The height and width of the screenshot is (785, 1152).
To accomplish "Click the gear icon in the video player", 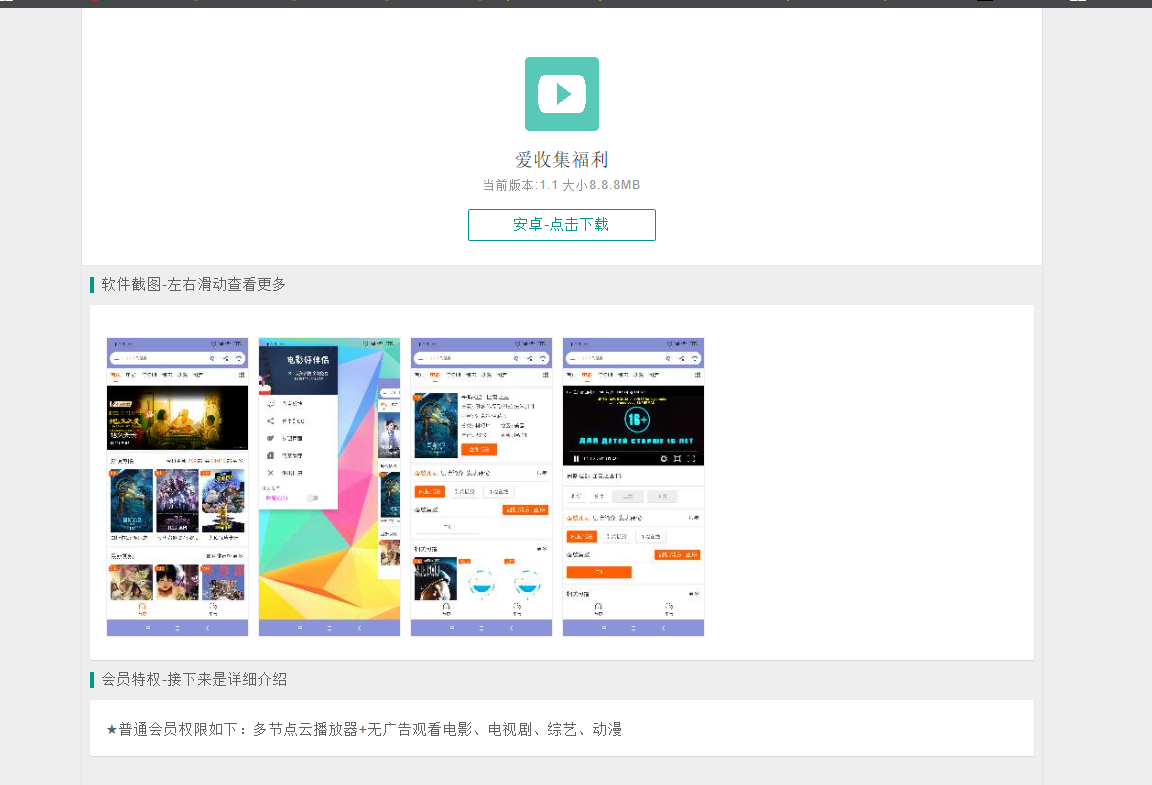I will coord(663,458).
